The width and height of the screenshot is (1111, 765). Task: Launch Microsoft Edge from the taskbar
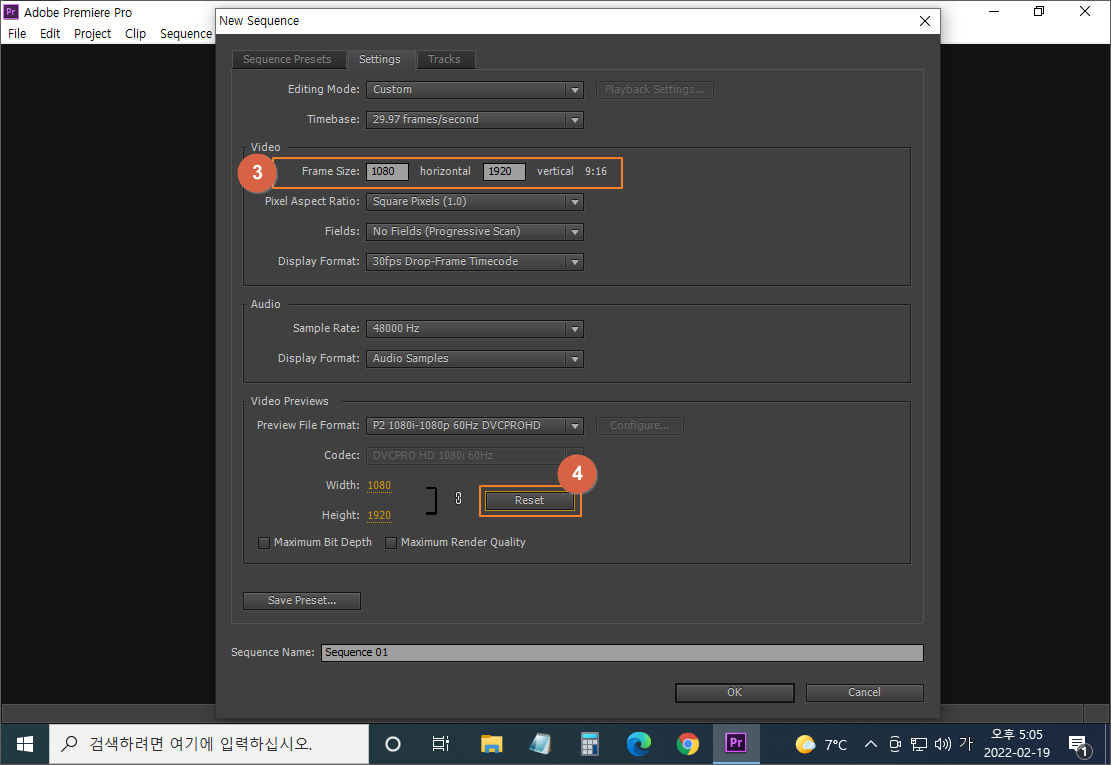[638, 744]
